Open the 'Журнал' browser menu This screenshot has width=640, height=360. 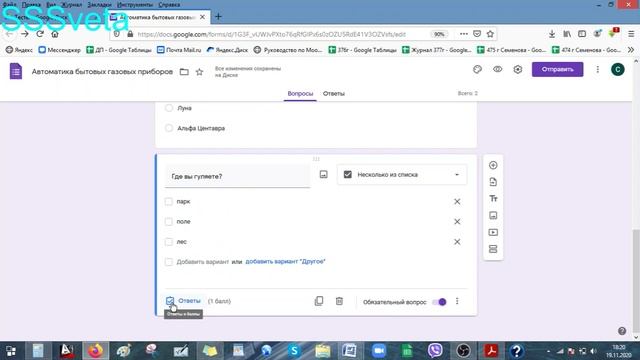(71, 5)
